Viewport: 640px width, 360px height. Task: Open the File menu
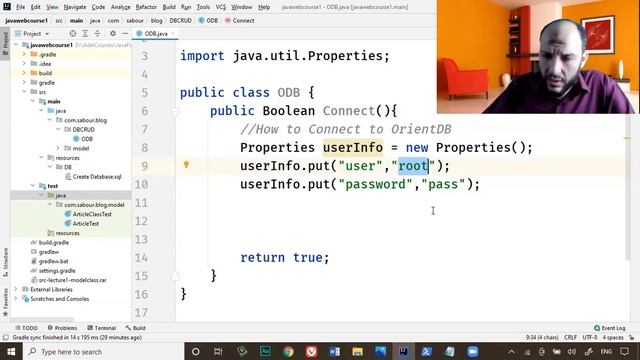point(20,7)
